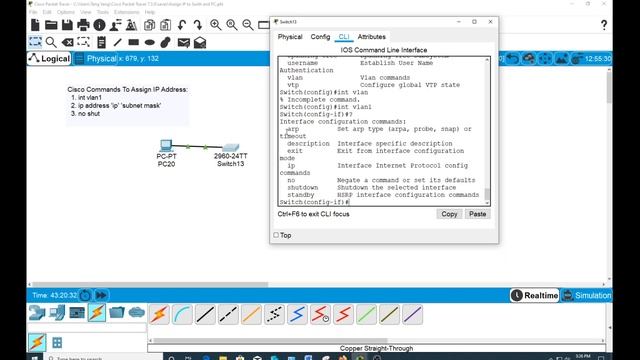Choose Console cable light blue curve
640x360 pixels.
(182, 314)
